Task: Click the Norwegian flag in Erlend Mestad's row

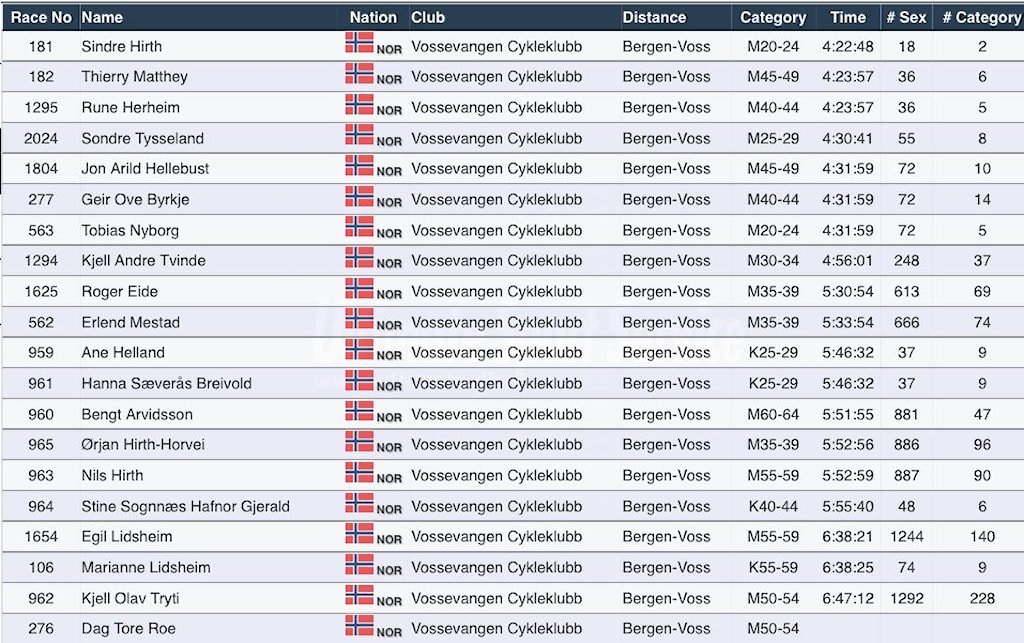Action: [x=359, y=319]
